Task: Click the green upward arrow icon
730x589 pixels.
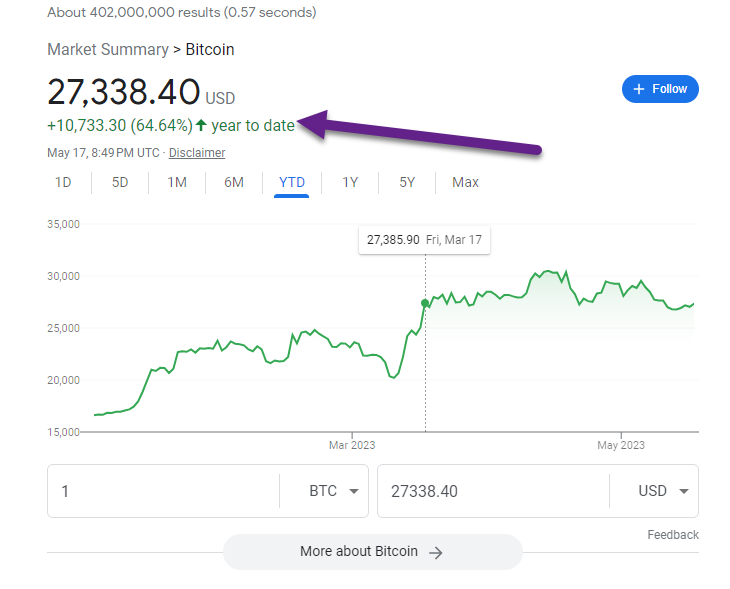Action: click(201, 125)
